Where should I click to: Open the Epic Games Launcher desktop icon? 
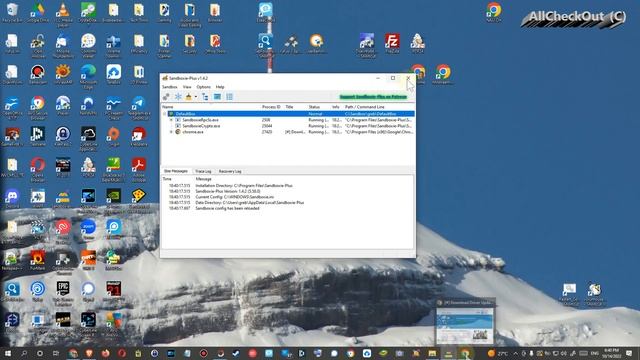click(x=63, y=293)
